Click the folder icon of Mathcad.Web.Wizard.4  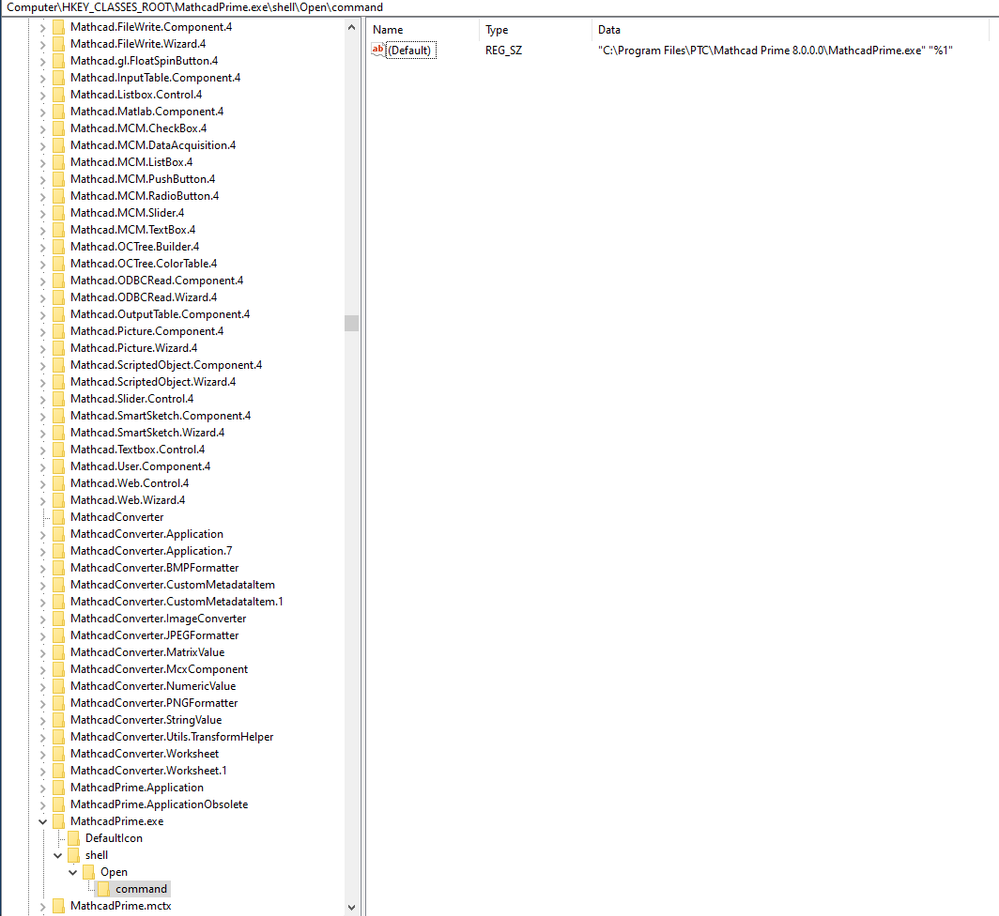pyautogui.click(x=59, y=500)
